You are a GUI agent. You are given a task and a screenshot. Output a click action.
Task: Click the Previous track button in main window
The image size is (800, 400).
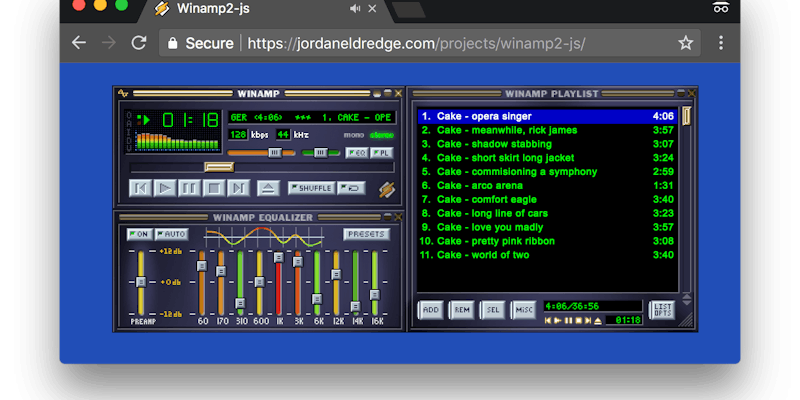tap(140, 188)
